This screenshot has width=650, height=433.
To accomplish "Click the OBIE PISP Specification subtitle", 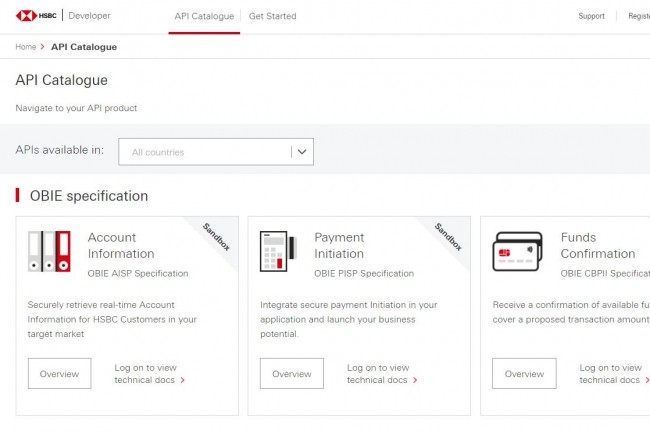I will [x=364, y=273].
